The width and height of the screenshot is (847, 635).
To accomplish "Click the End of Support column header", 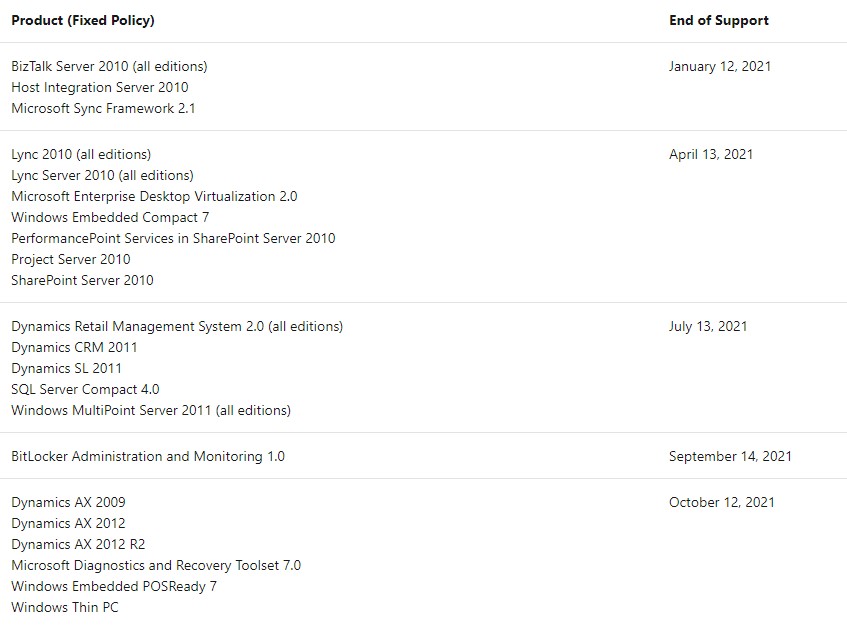I will click(x=718, y=20).
